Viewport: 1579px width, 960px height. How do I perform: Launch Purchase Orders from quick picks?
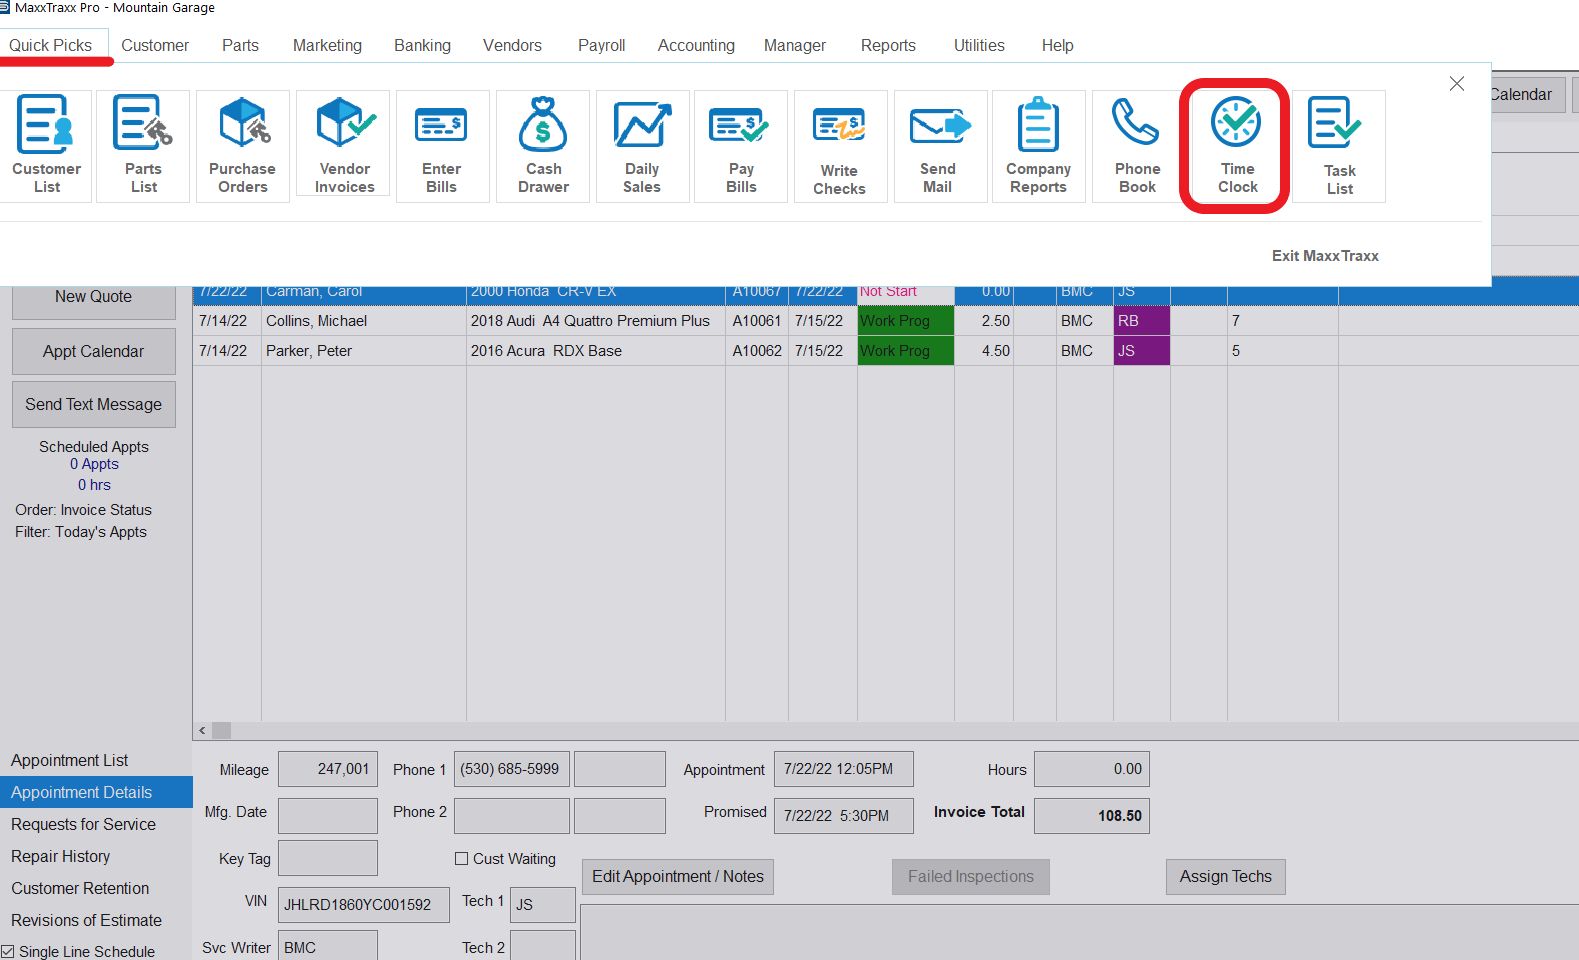(x=243, y=146)
